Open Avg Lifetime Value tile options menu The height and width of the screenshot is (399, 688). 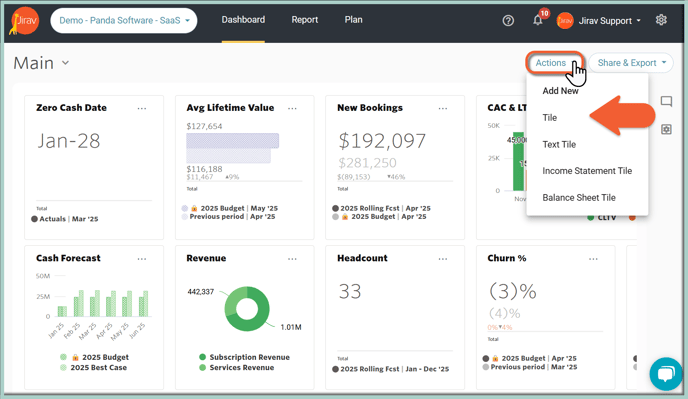tap(292, 108)
